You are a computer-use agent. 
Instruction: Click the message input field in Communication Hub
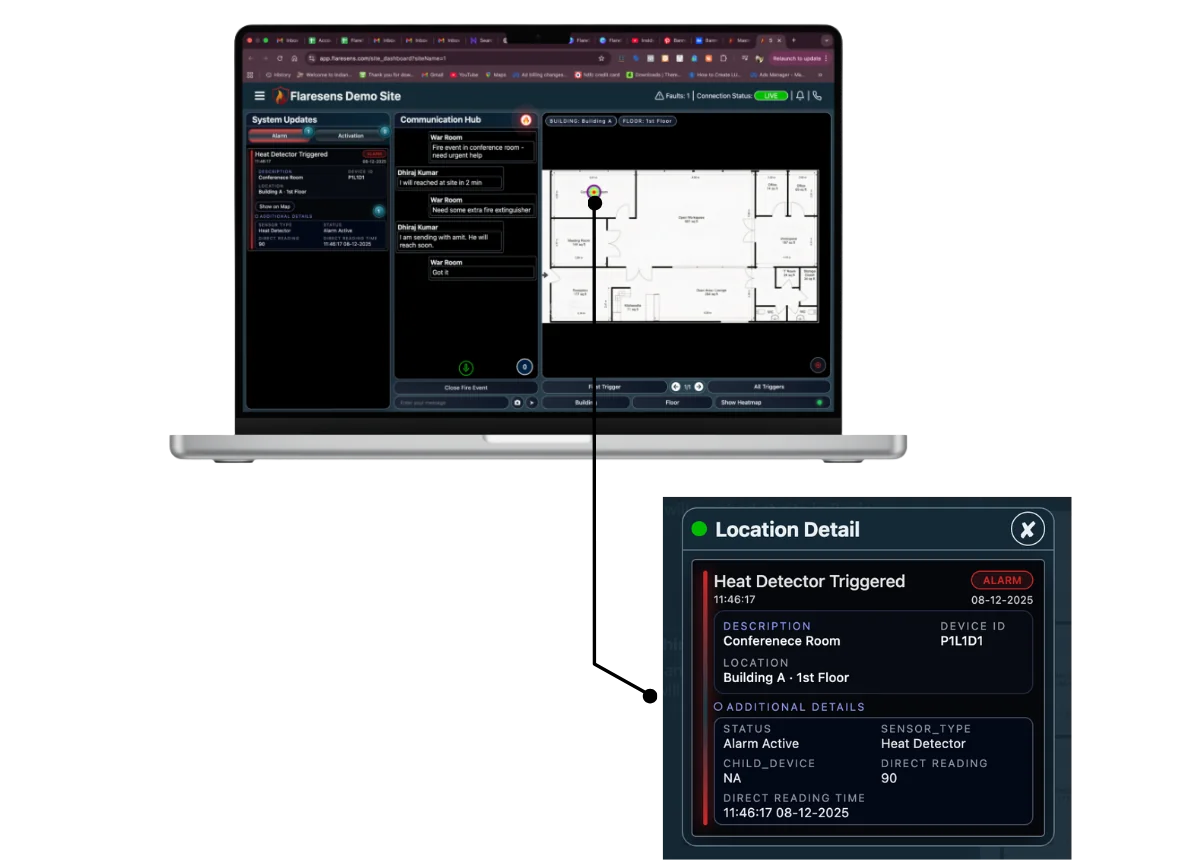tap(450, 402)
